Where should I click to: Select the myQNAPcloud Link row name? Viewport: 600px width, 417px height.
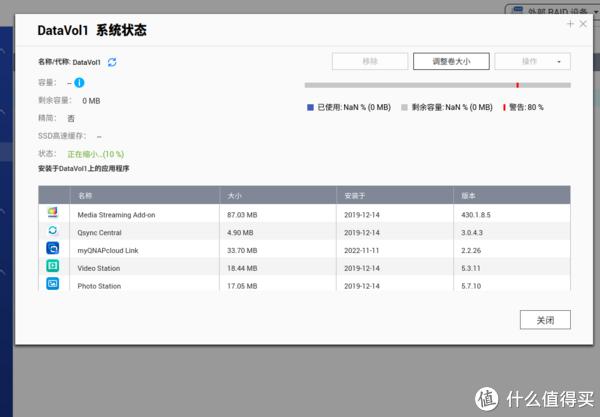tap(108, 251)
